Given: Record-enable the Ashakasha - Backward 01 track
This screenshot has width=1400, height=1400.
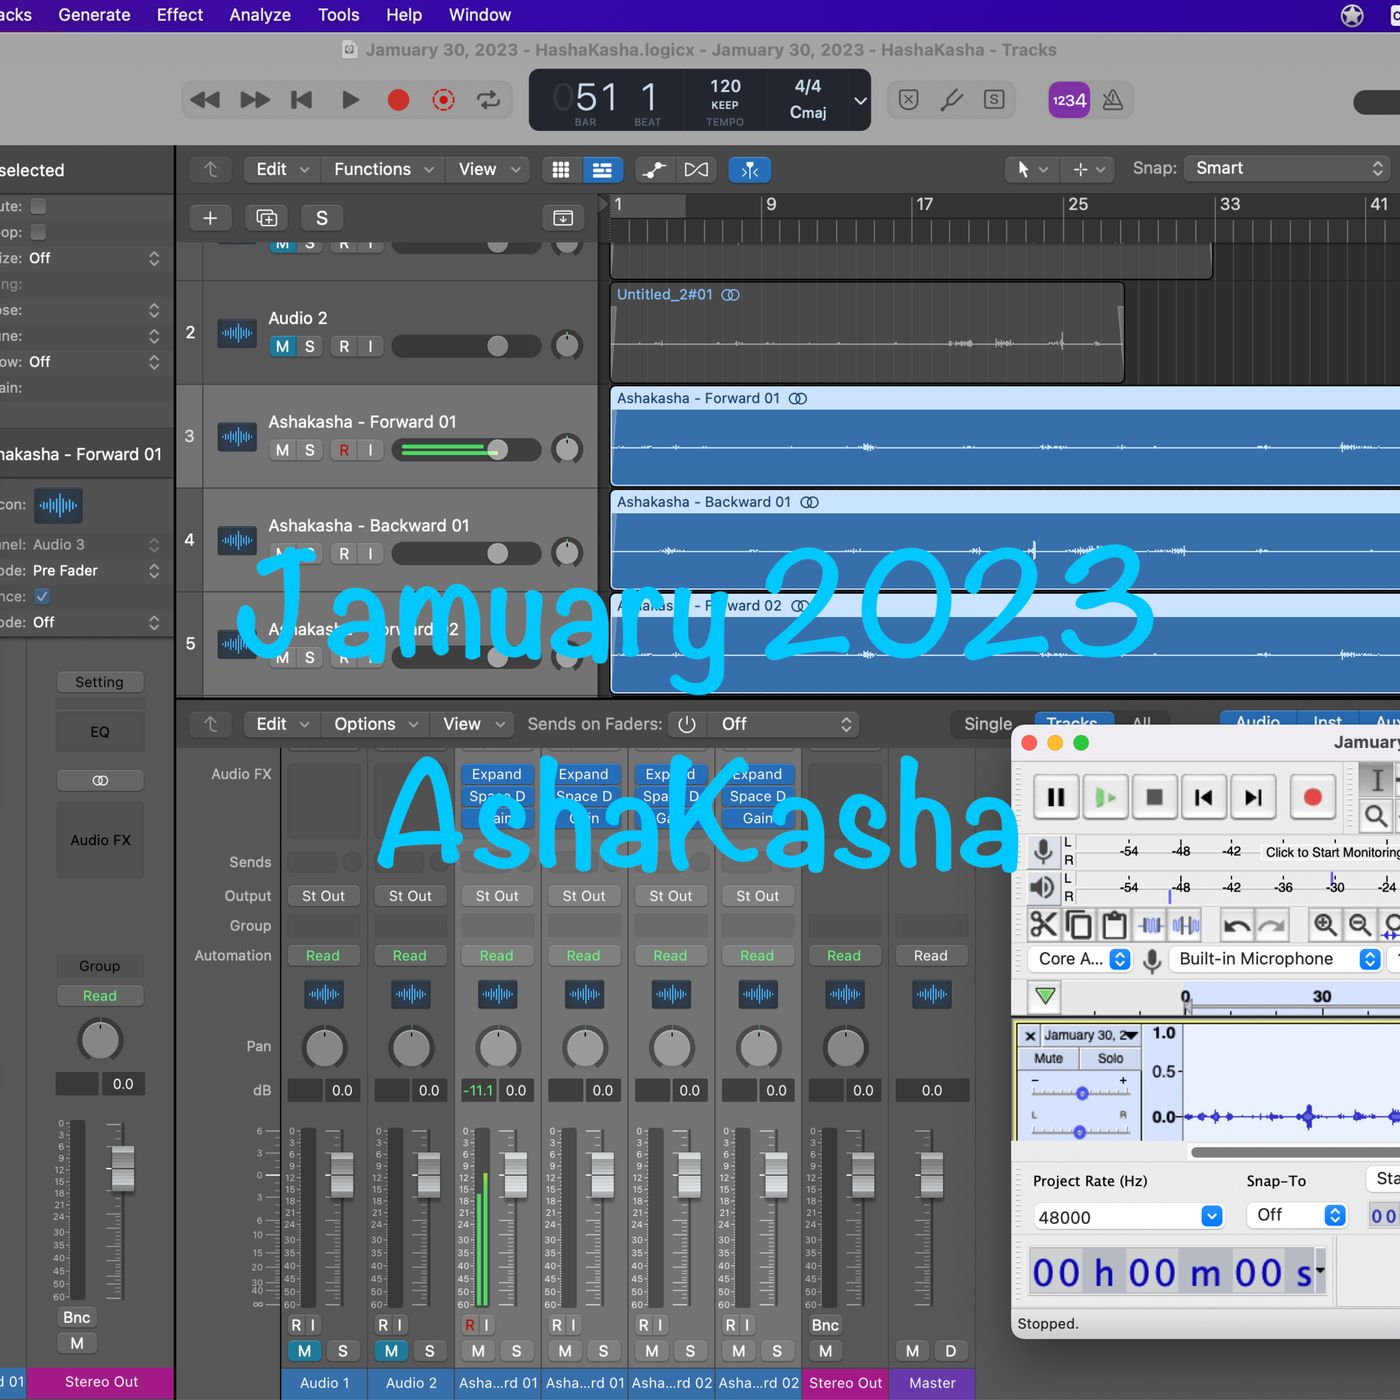Looking at the screenshot, I should (345, 553).
